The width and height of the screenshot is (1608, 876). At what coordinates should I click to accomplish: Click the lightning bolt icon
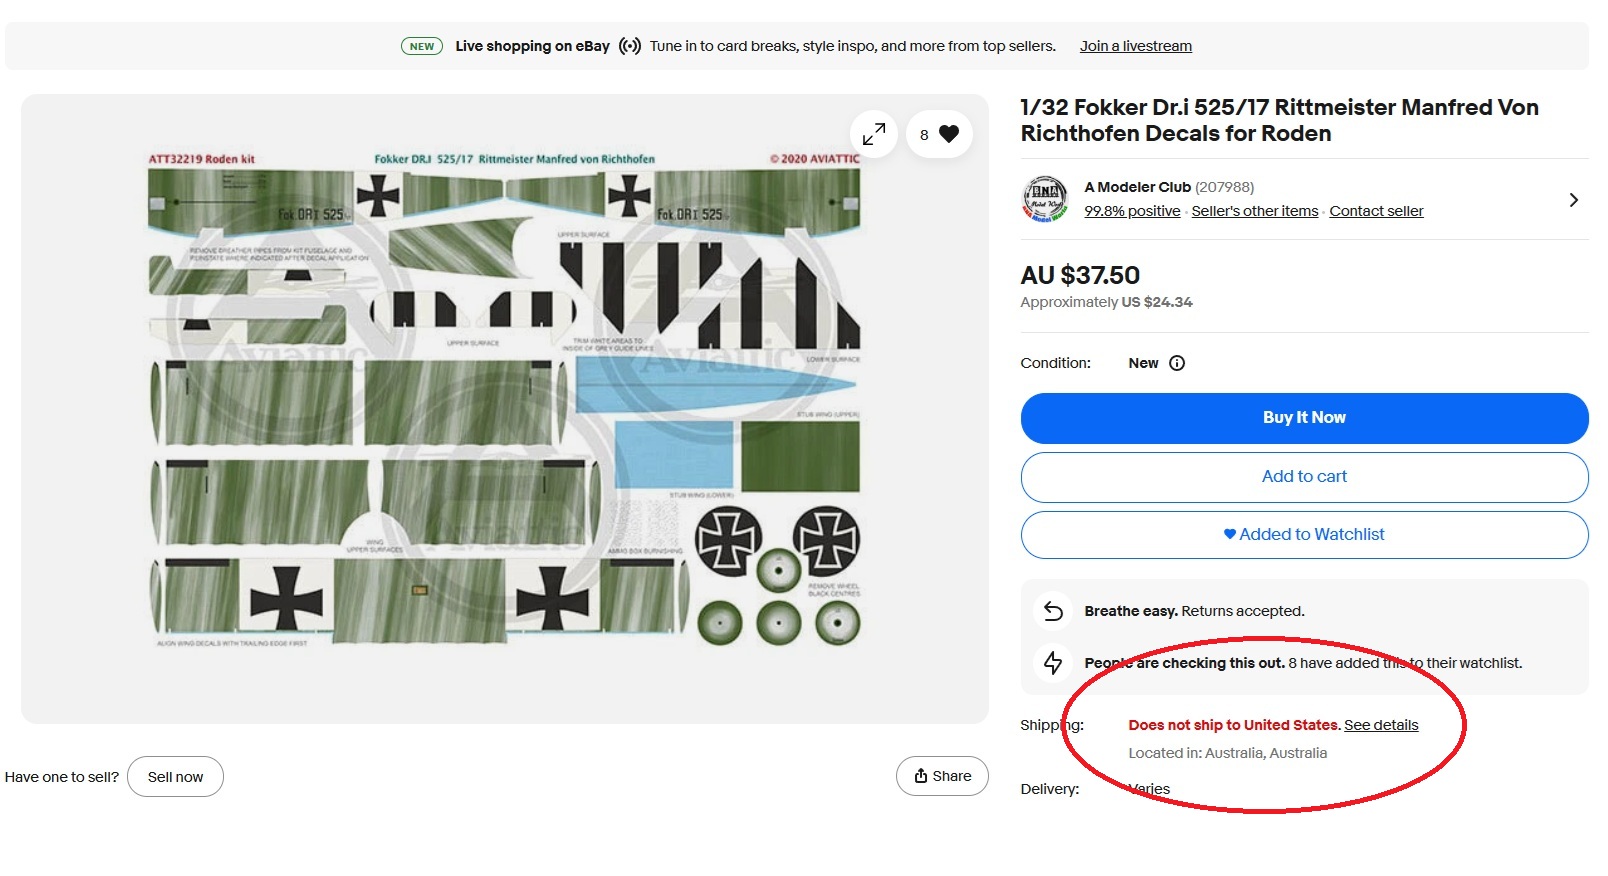click(1053, 662)
